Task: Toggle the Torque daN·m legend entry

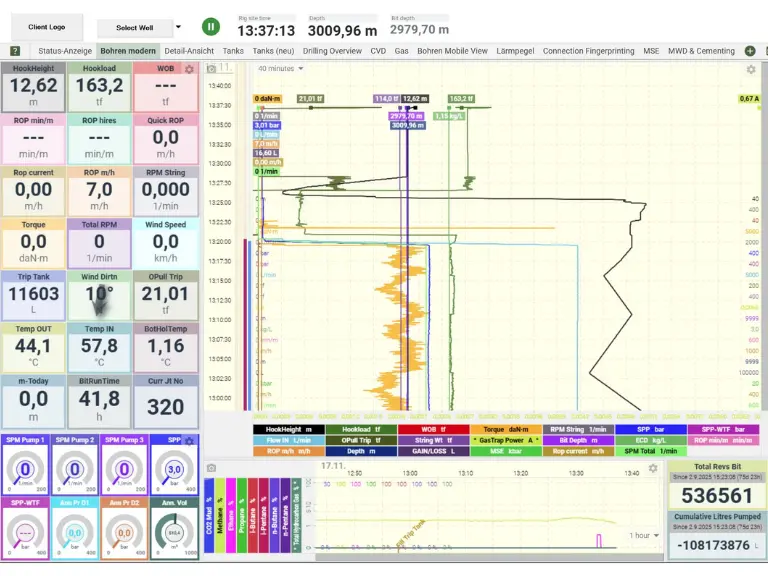Action: [506, 429]
